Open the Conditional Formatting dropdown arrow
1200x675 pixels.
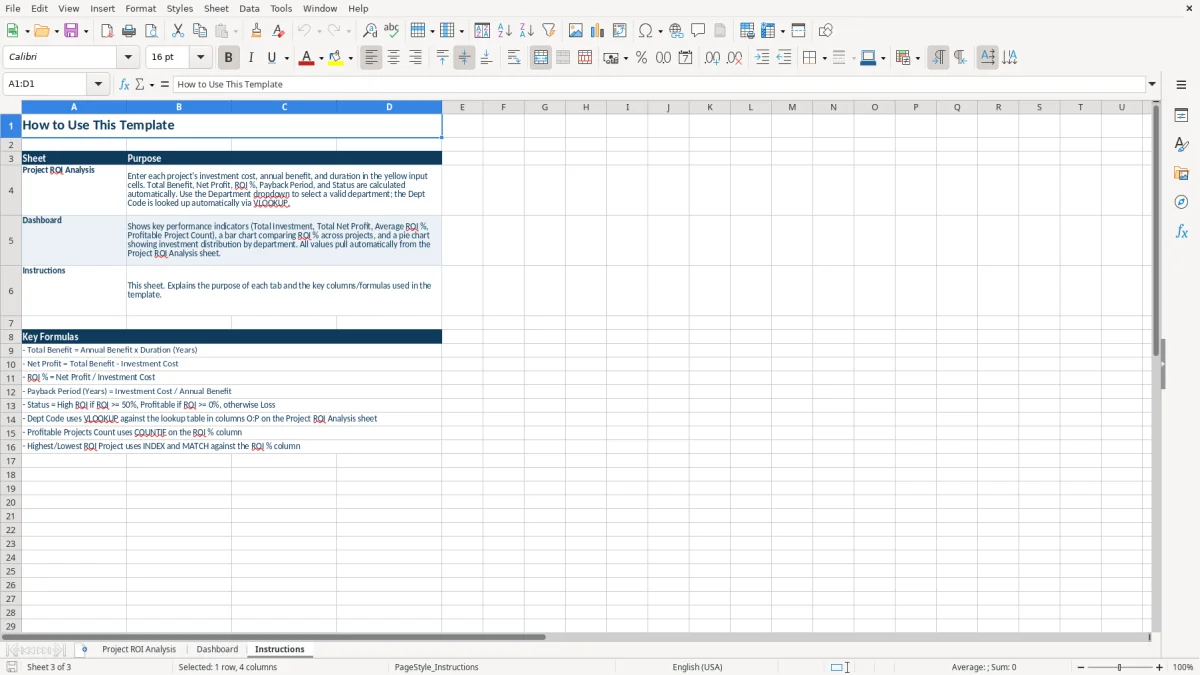coord(917,58)
